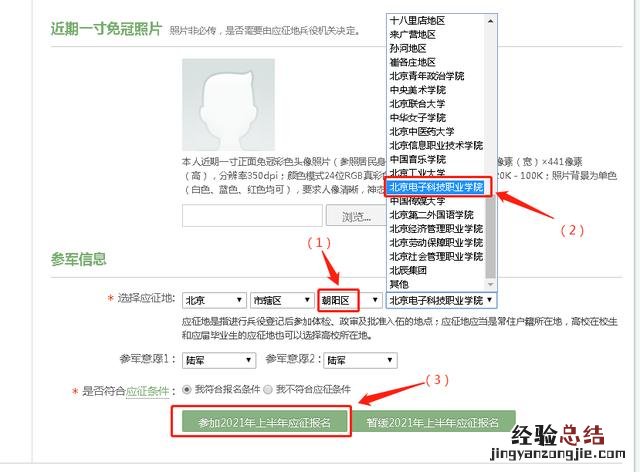
Task: Choose 北京劳动保障职业学院 option
Action: (x=436, y=243)
